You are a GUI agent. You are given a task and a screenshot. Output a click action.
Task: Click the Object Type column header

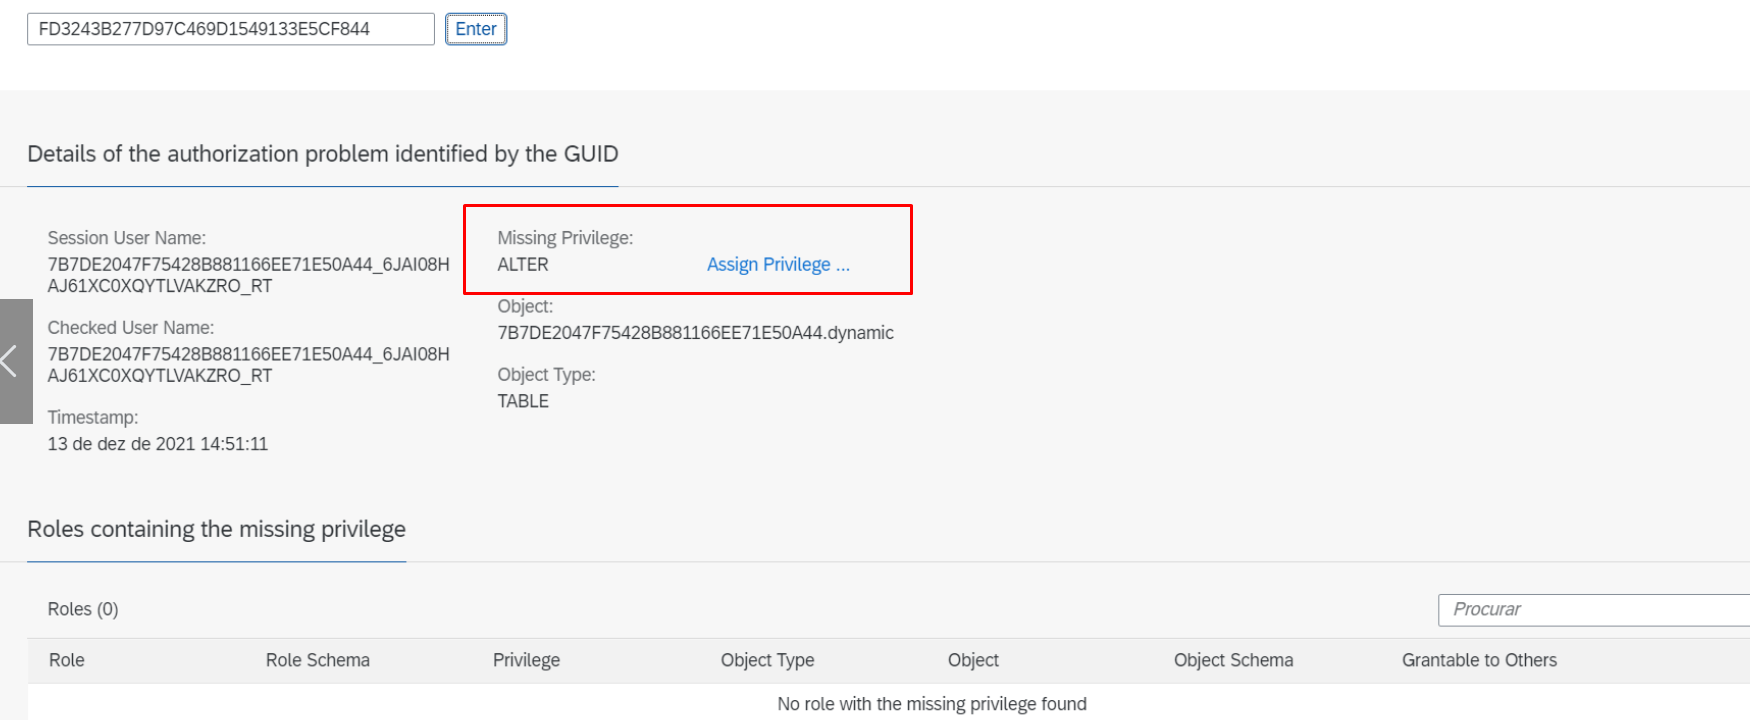pyautogui.click(x=767, y=660)
